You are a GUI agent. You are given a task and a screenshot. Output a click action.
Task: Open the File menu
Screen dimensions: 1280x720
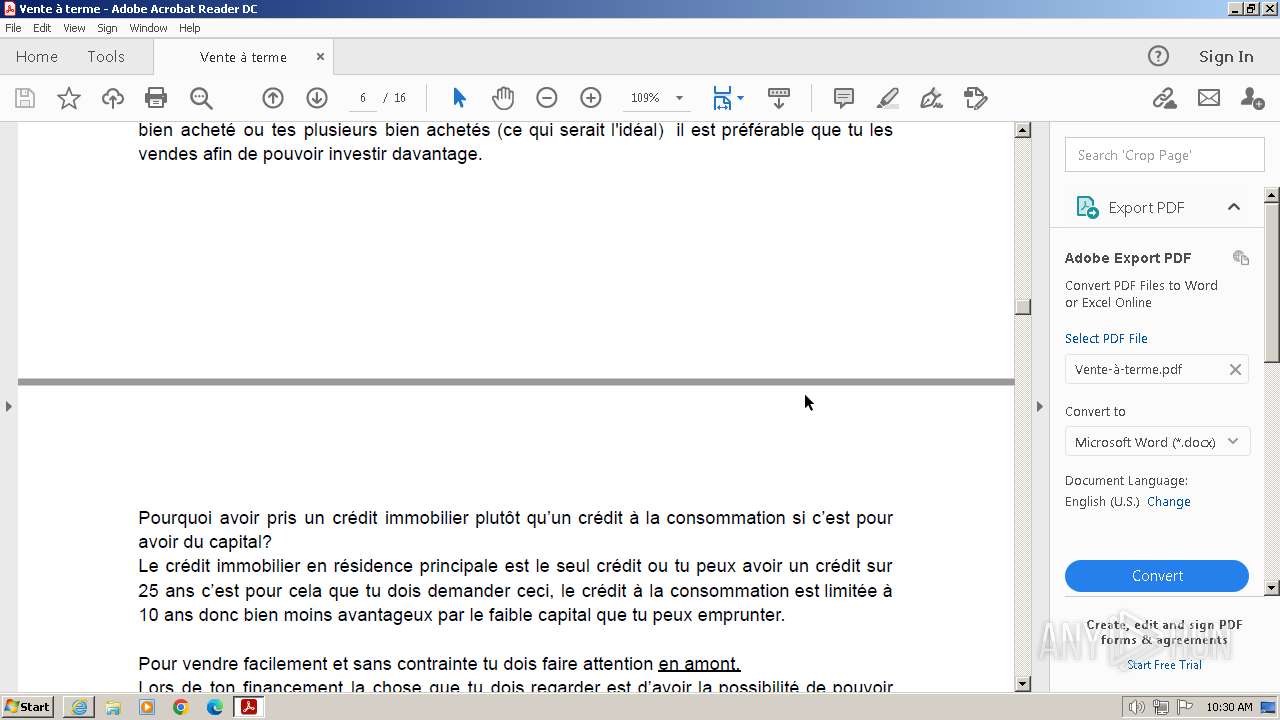[13, 28]
